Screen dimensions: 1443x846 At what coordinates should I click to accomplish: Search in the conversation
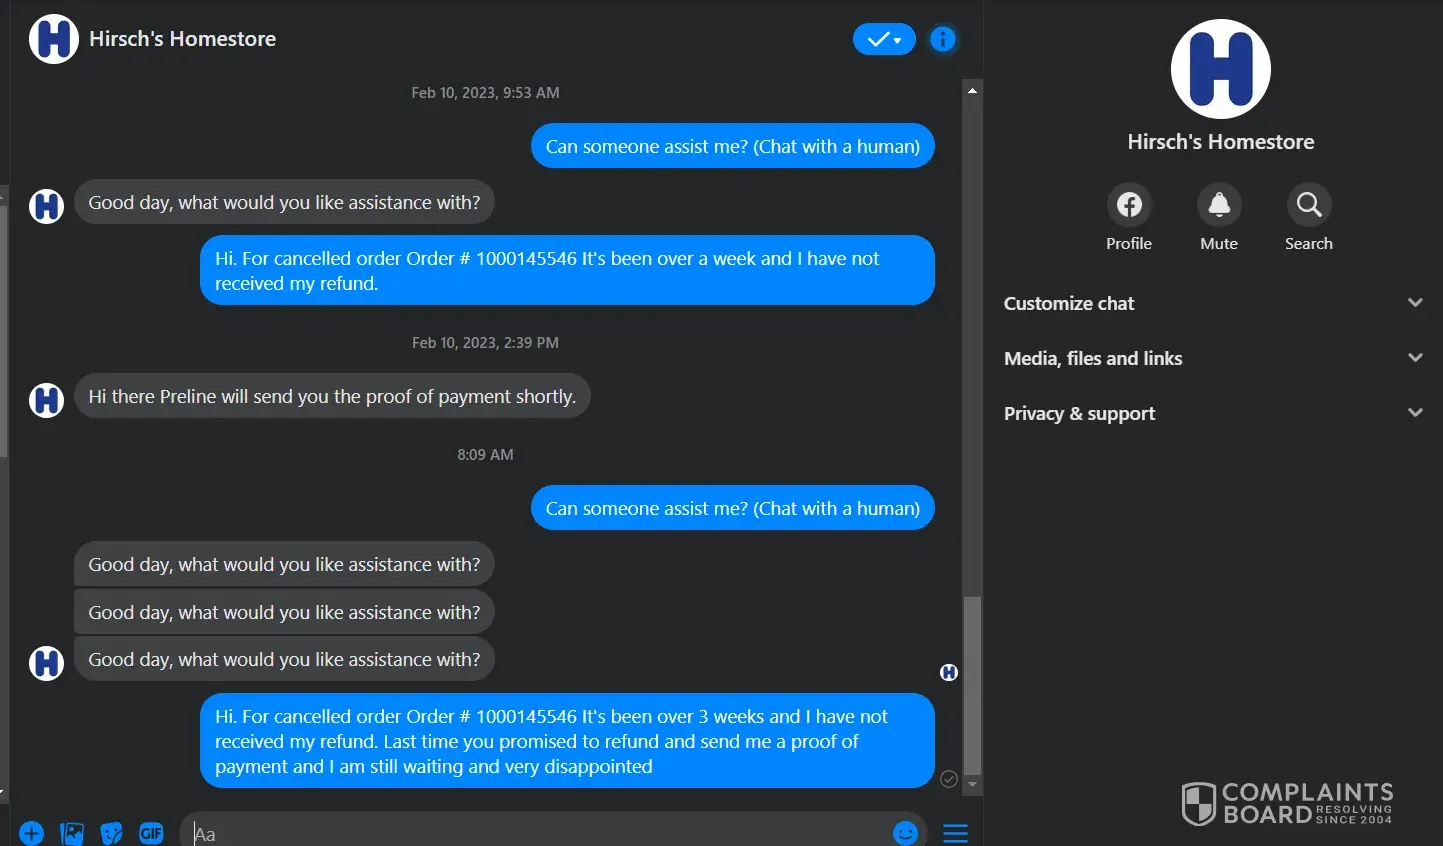click(x=1308, y=205)
